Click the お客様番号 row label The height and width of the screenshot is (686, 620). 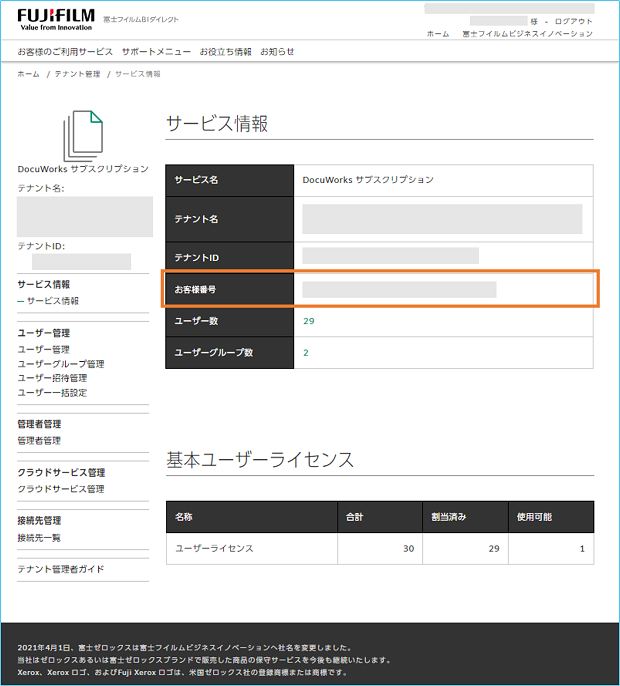point(229,289)
